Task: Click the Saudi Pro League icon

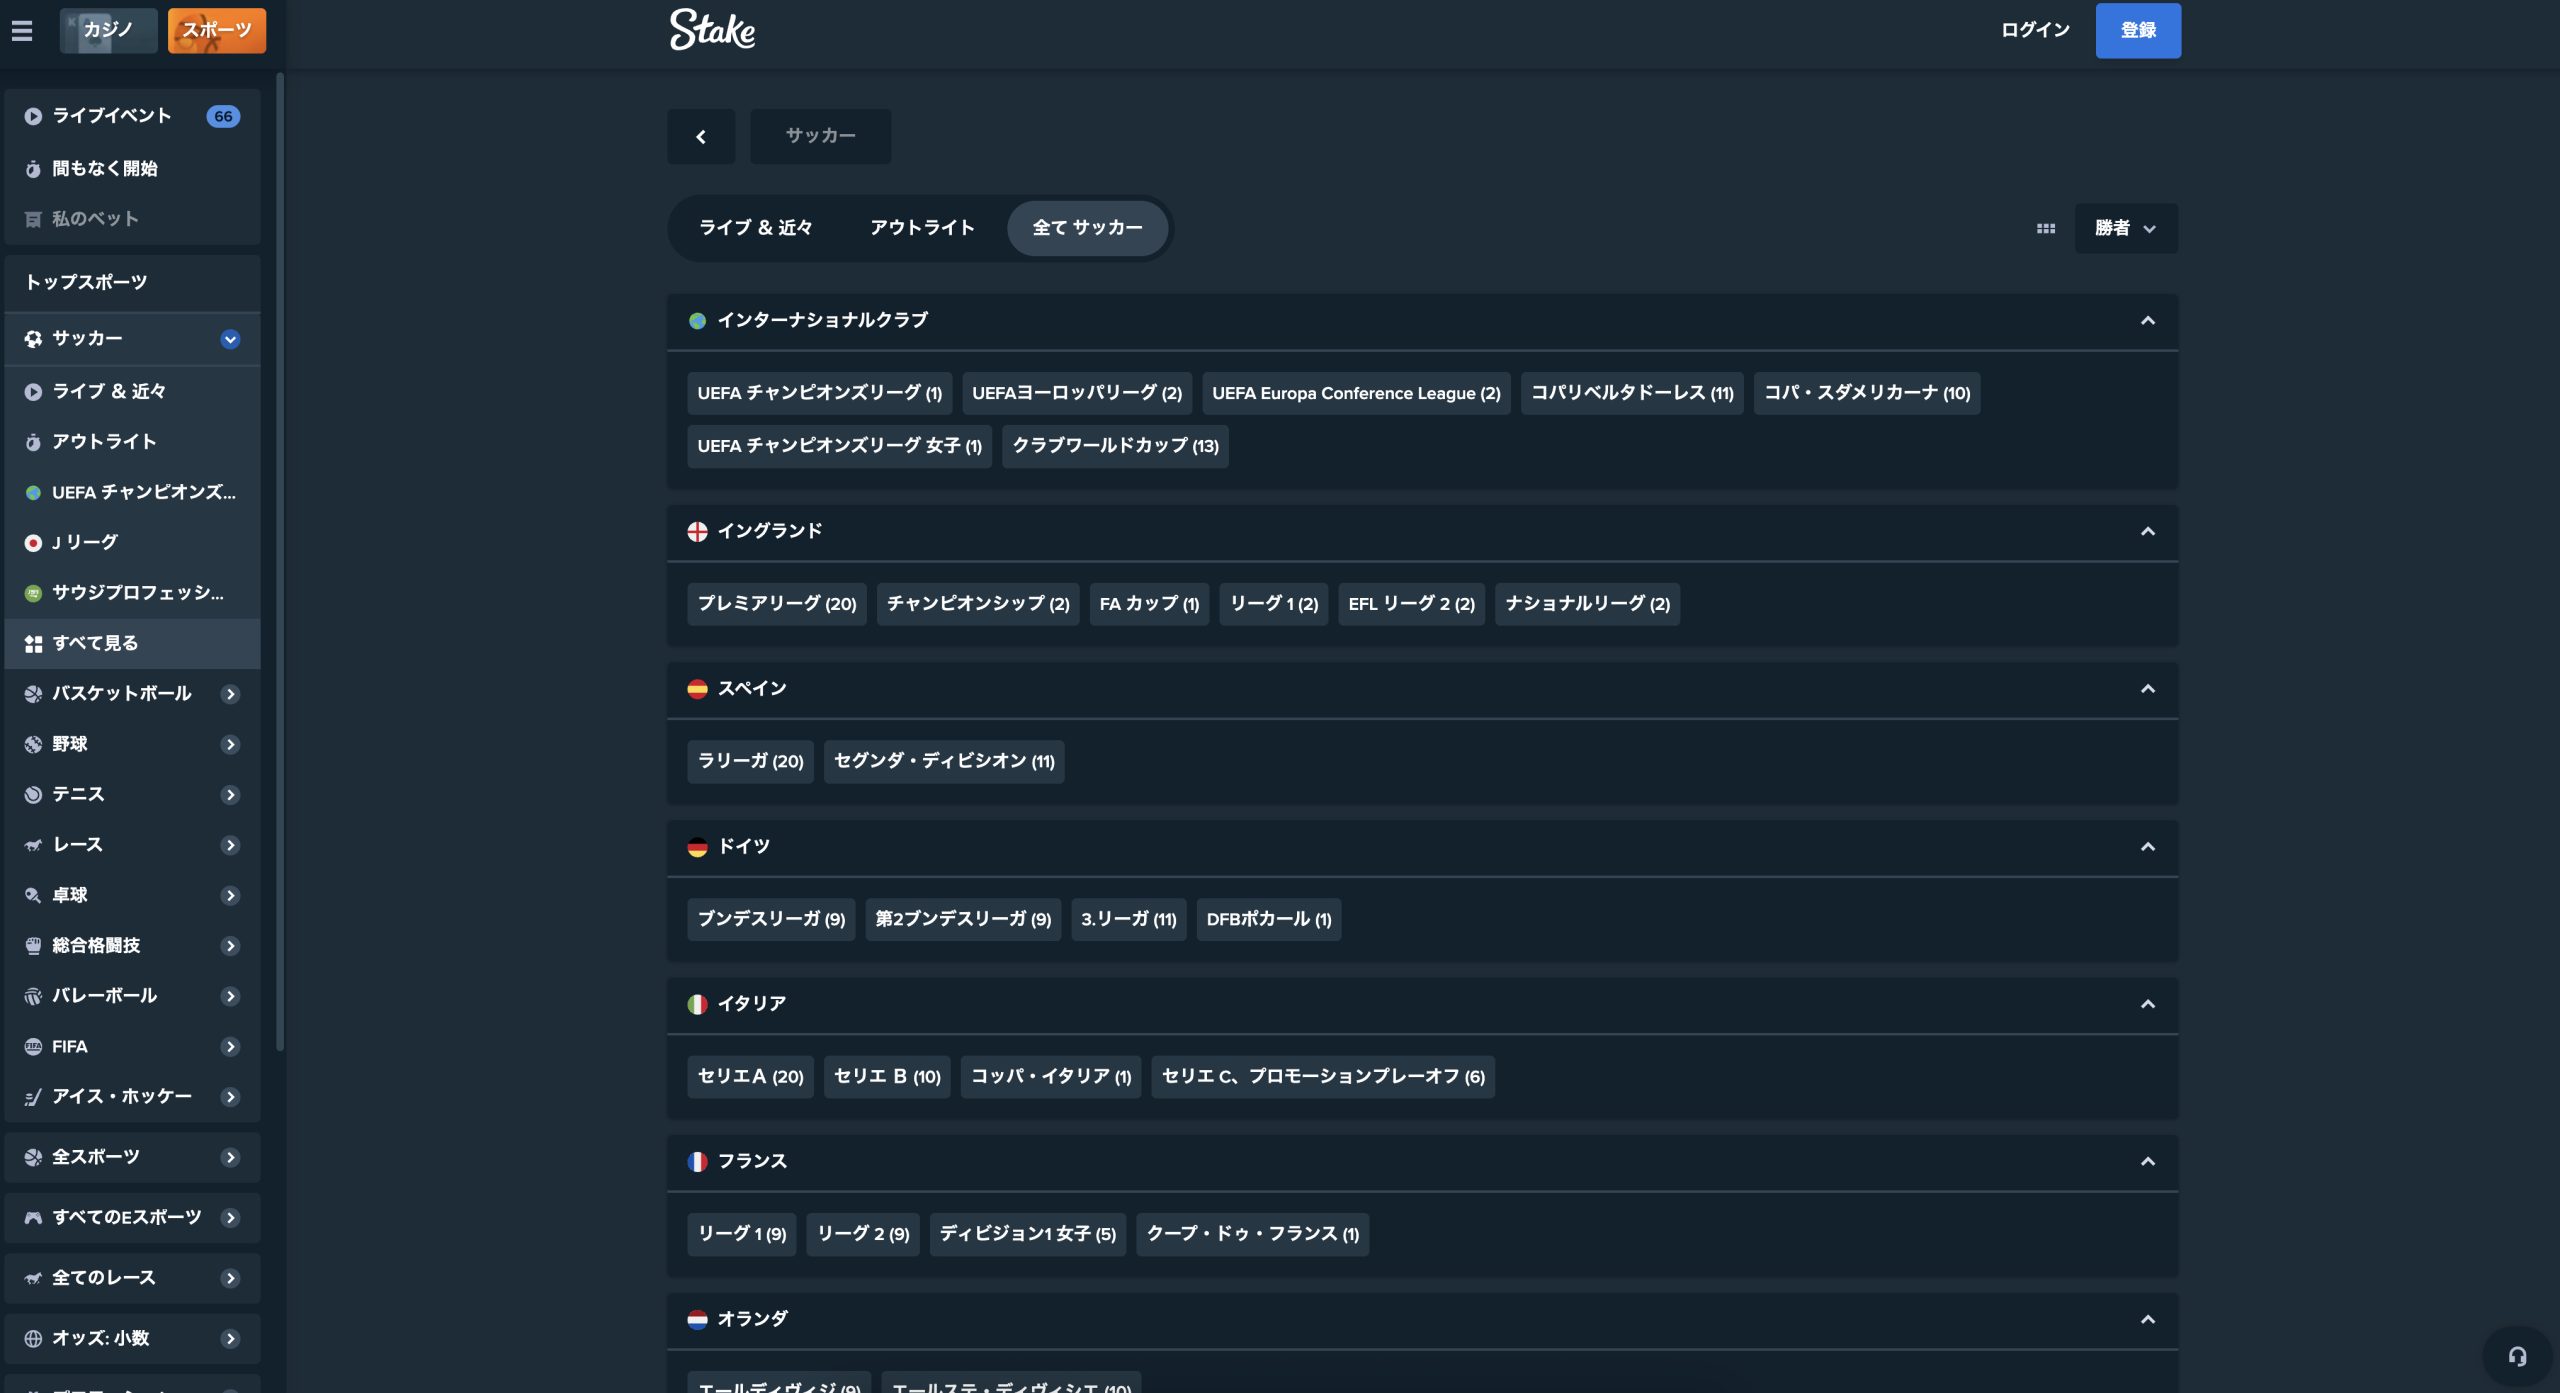Action: 33,593
